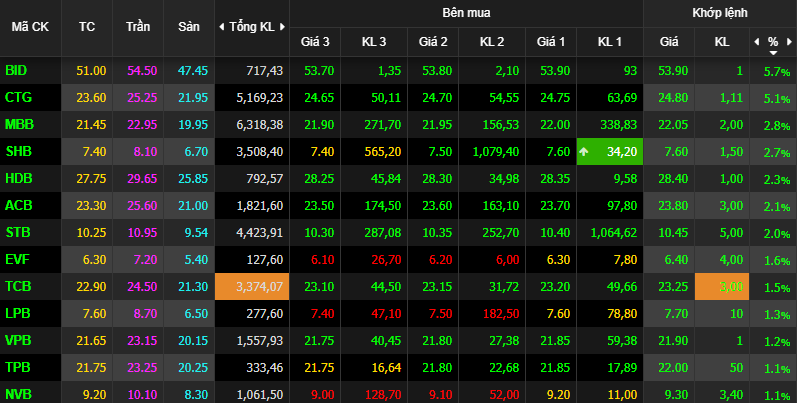The width and height of the screenshot is (797, 403).
Task: Click the Bên mua group header
Action: [x=466, y=13]
